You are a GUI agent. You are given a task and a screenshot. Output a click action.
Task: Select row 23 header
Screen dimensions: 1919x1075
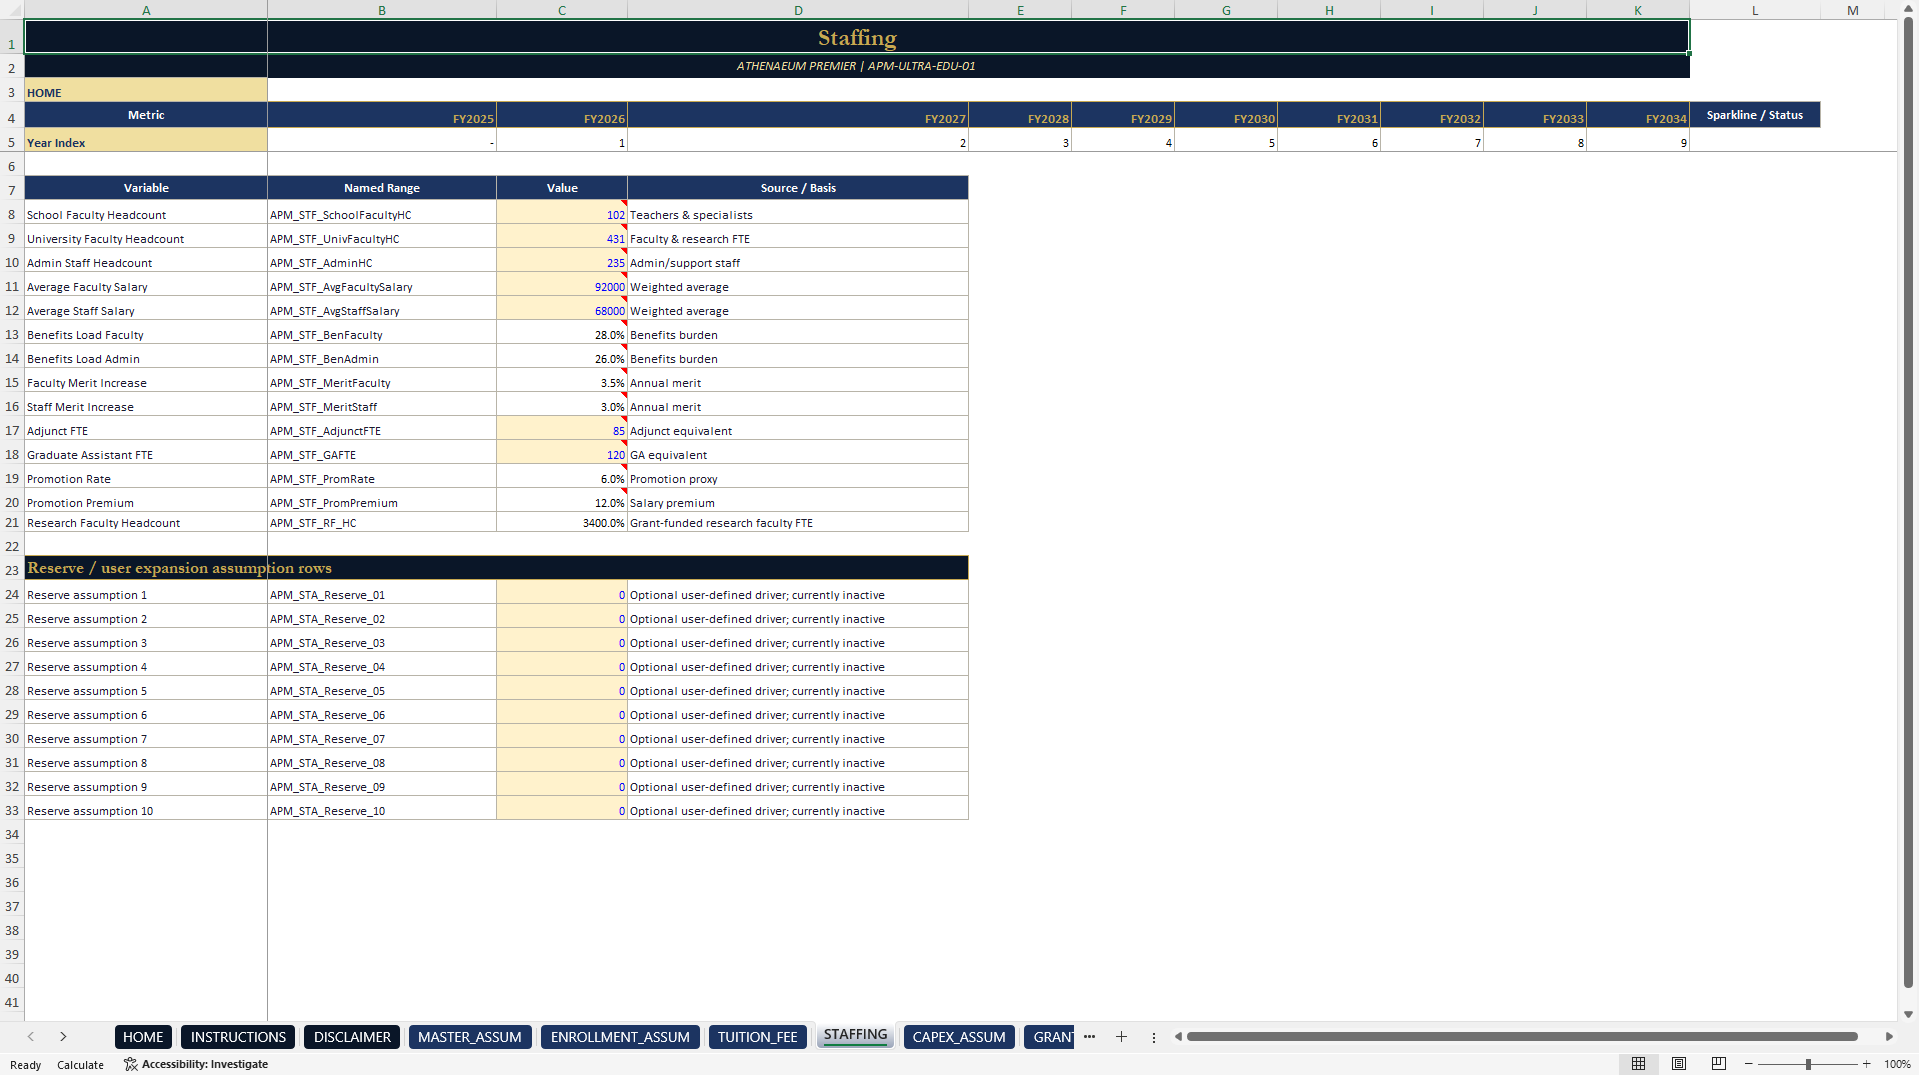pyautogui.click(x=12, y=570)
